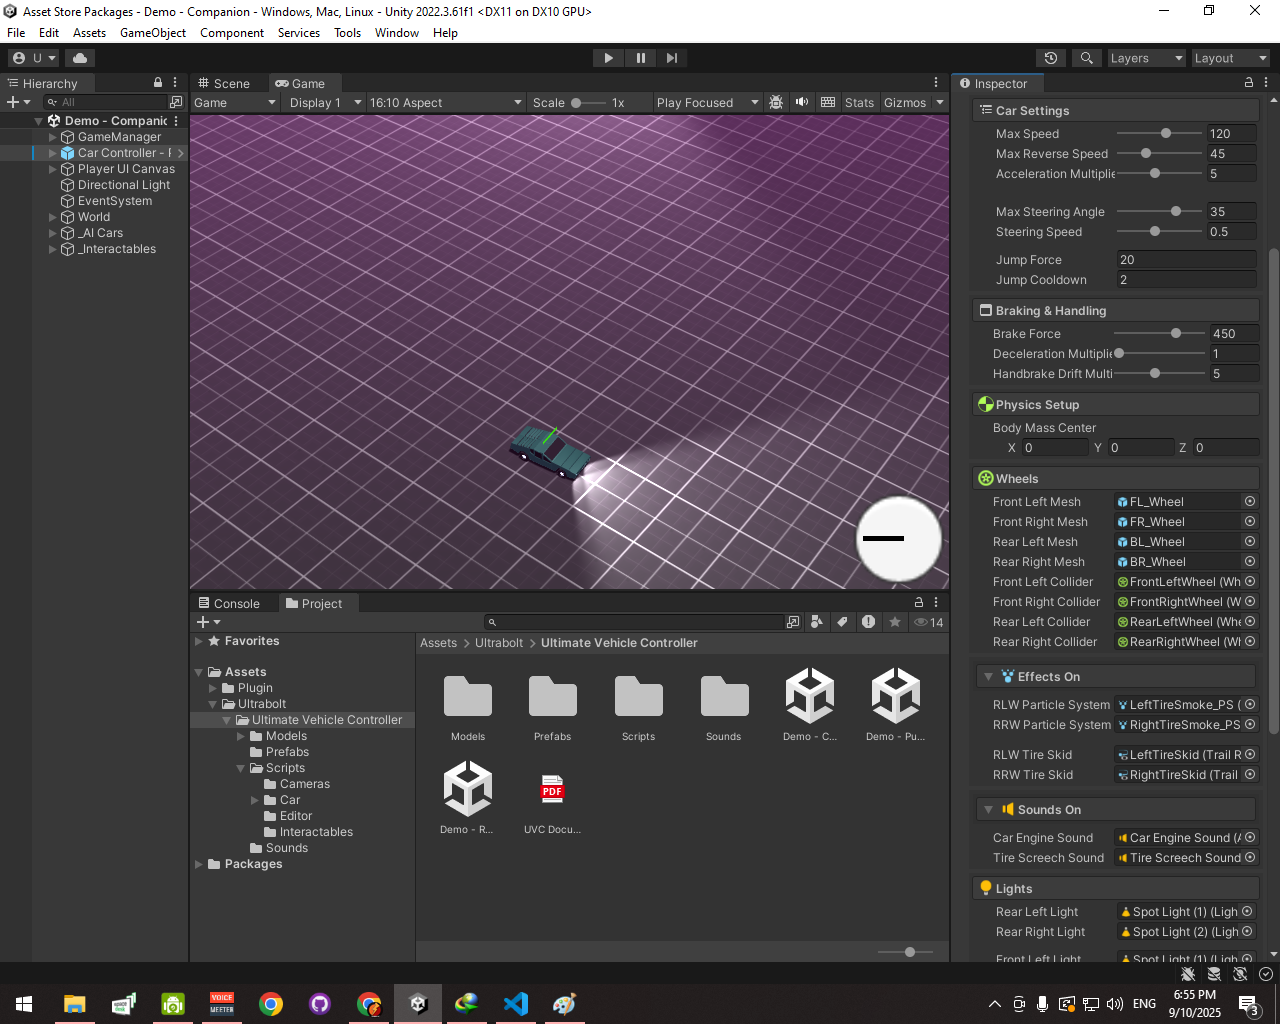
Task: Select the Demo - R... scene asset icon
Action: tap(468, 789)
